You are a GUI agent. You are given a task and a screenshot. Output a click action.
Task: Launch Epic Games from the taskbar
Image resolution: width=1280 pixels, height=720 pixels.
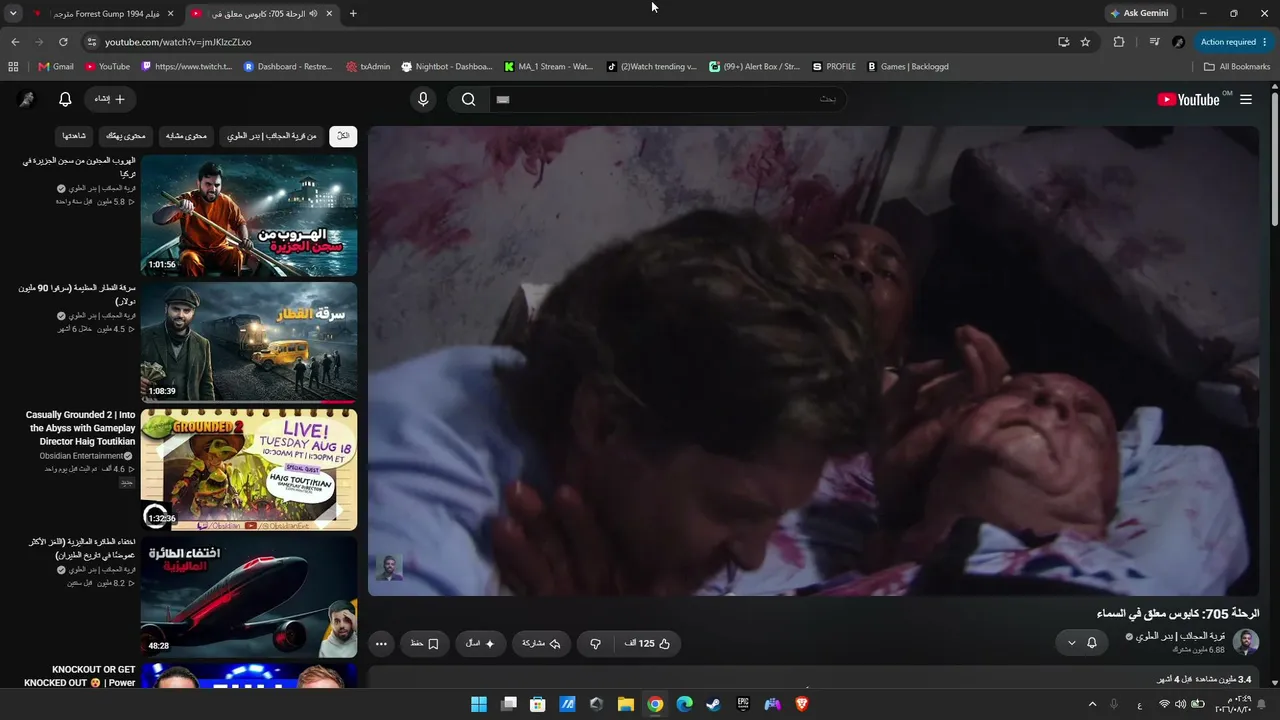(743, 704)
